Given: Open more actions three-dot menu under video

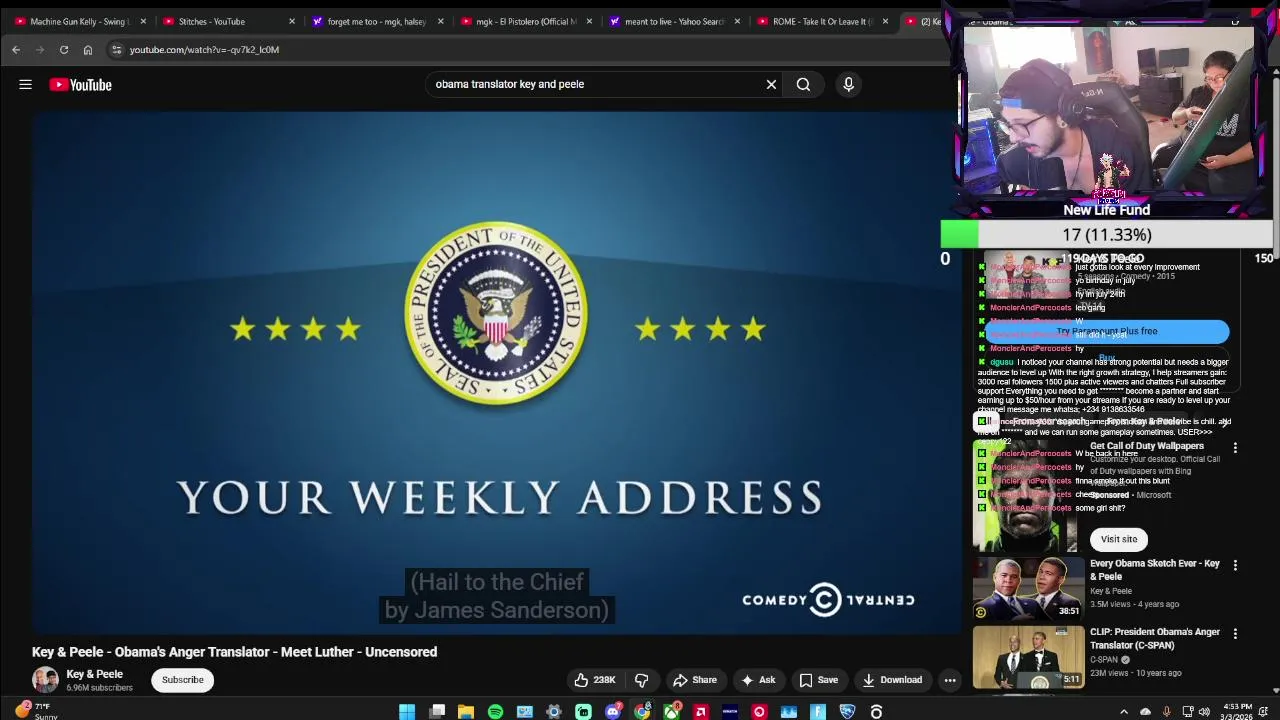Looking at the screenshot, I should point(950,680).
